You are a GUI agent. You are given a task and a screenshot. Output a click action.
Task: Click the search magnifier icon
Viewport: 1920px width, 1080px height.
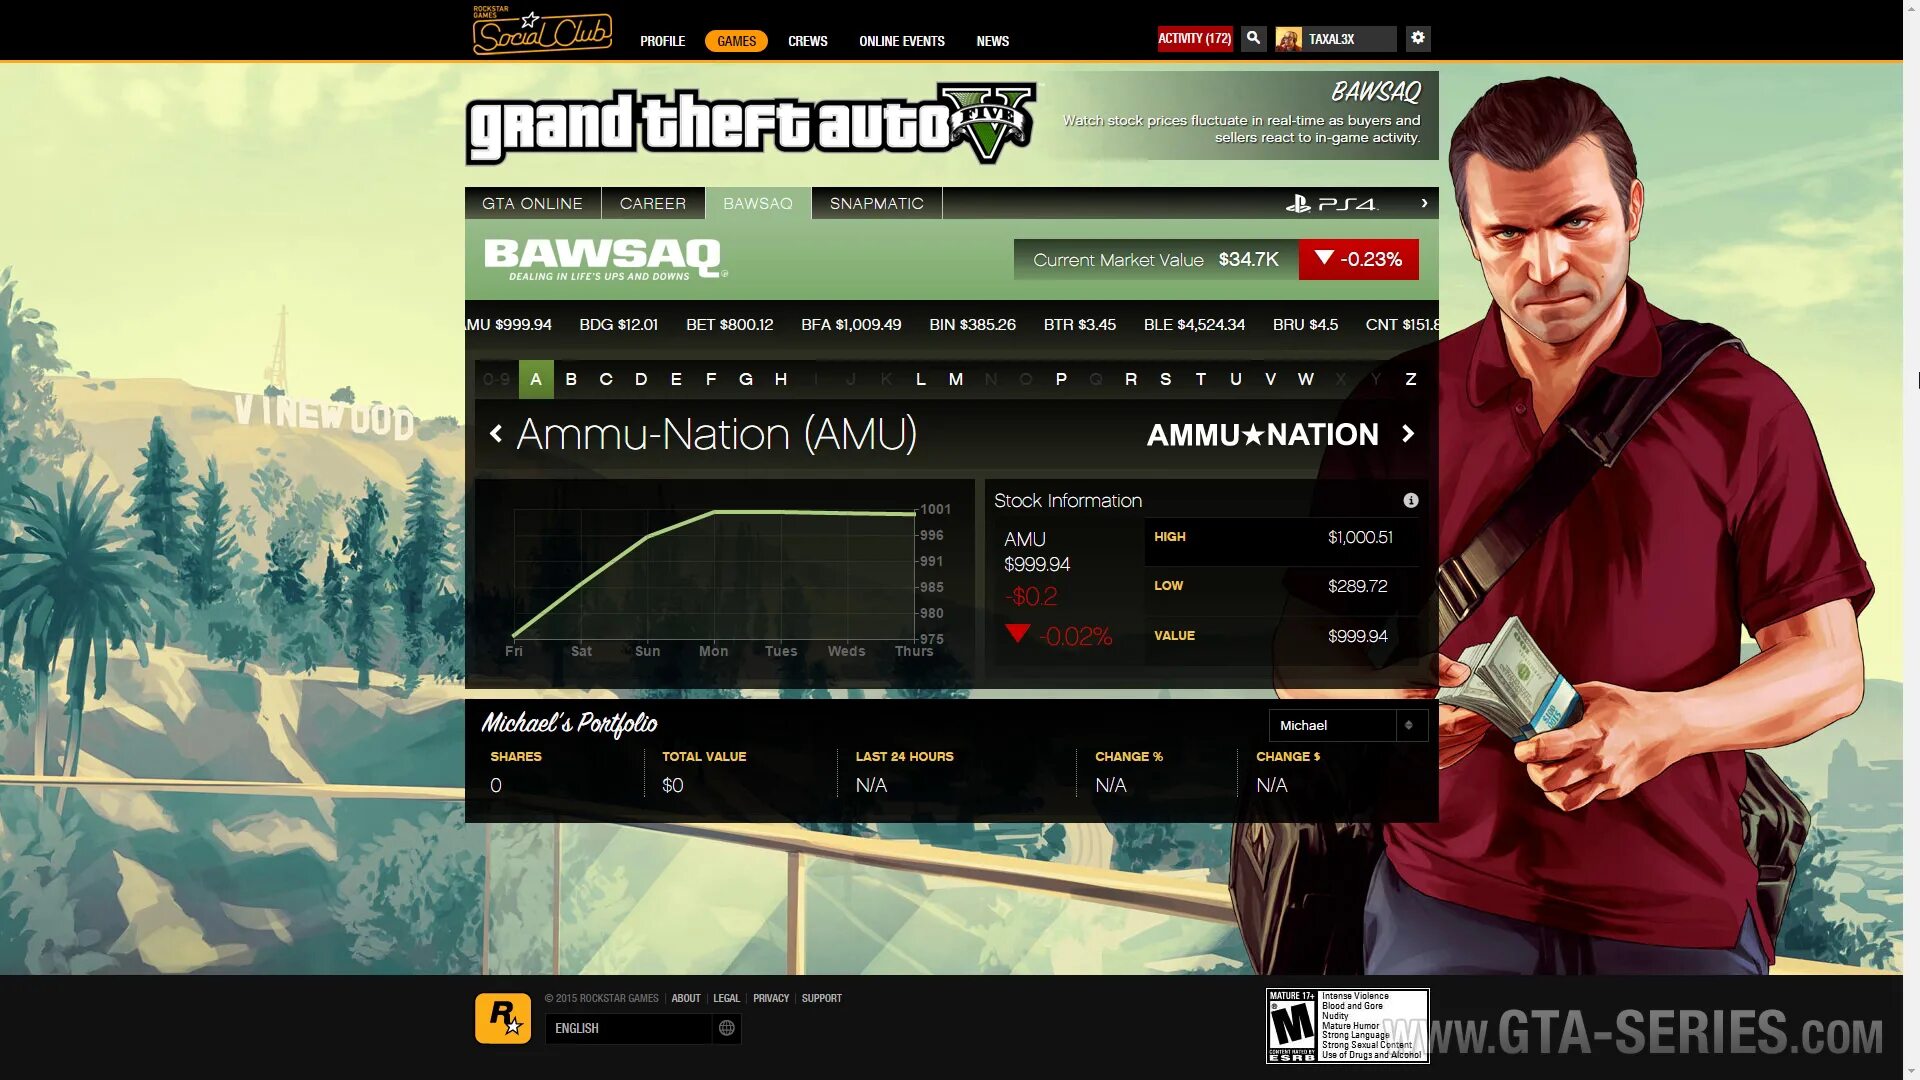click(x=1254, y=38)
